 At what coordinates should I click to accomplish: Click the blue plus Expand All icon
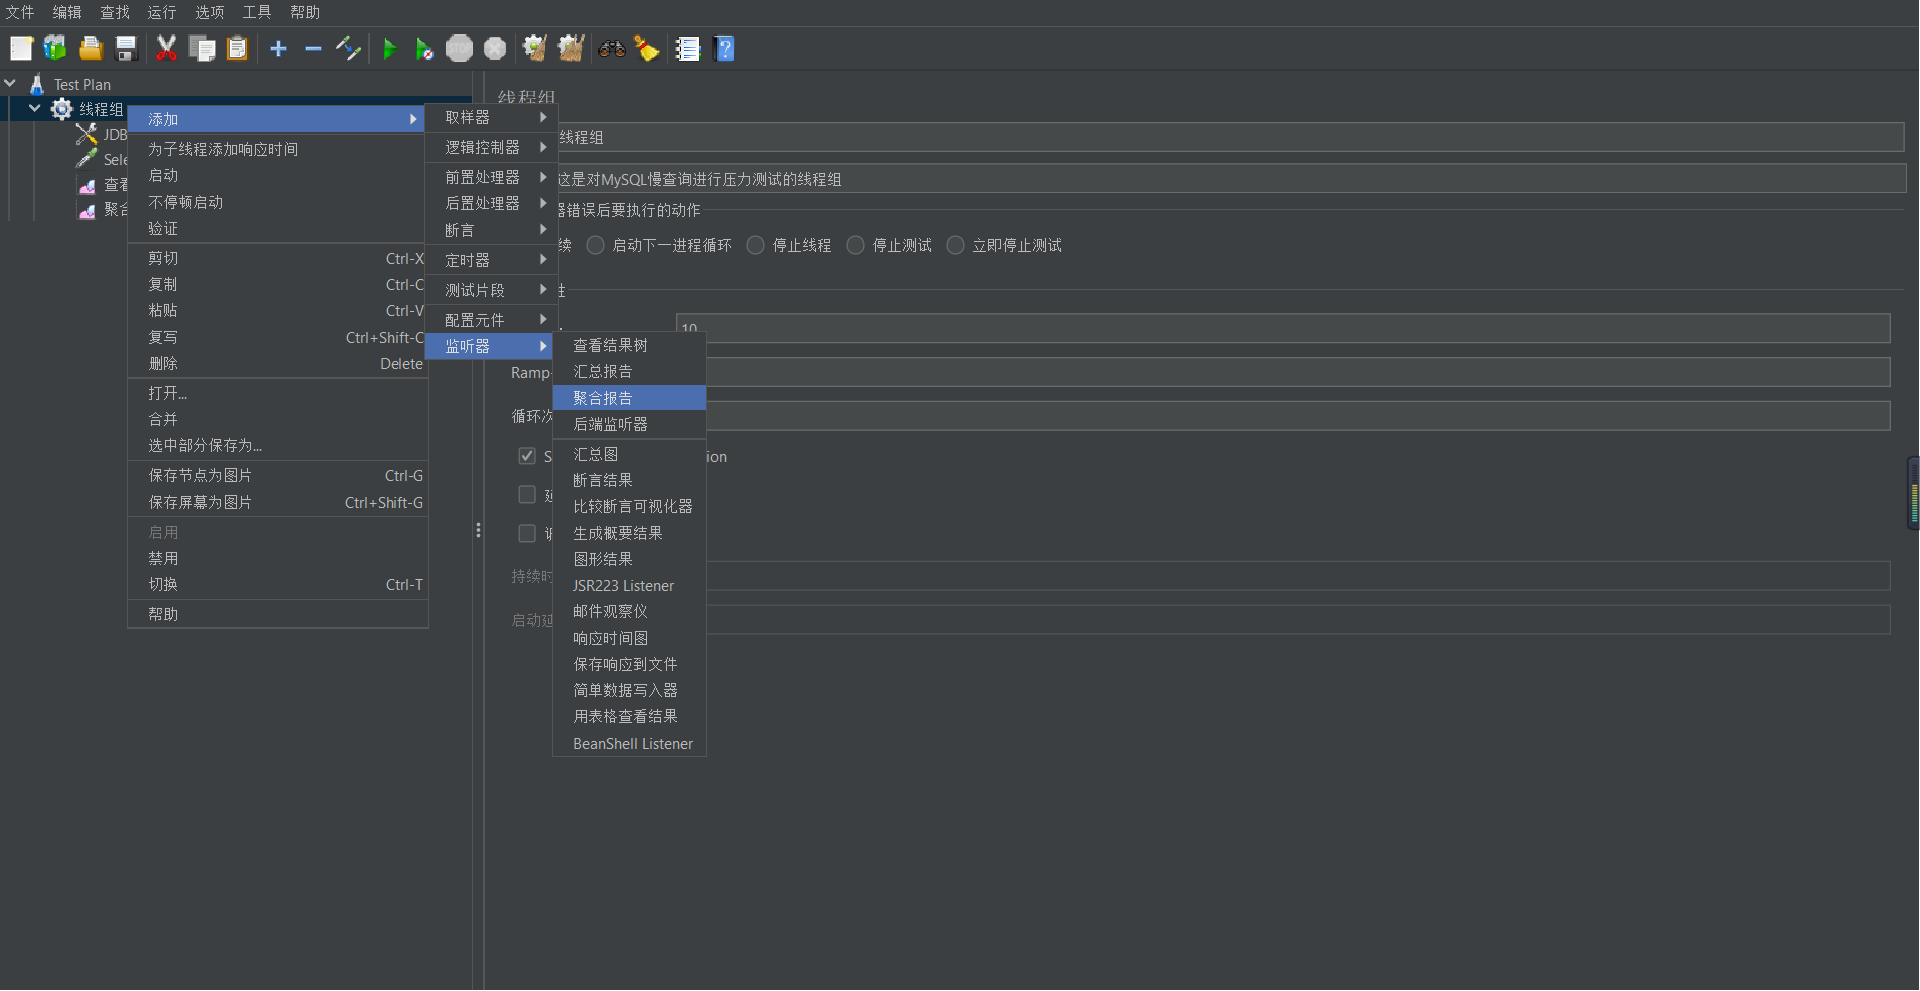tap(278, 48)
